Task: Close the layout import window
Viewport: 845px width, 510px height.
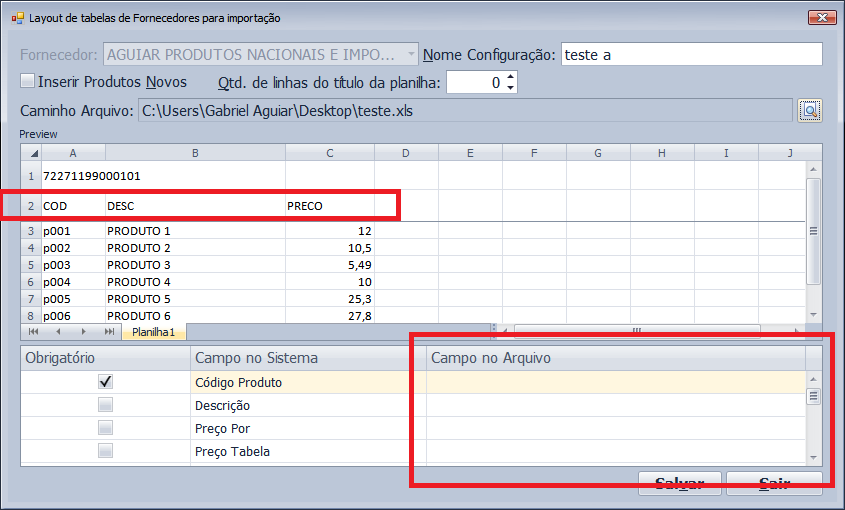Action: click(x=820, y=18)
